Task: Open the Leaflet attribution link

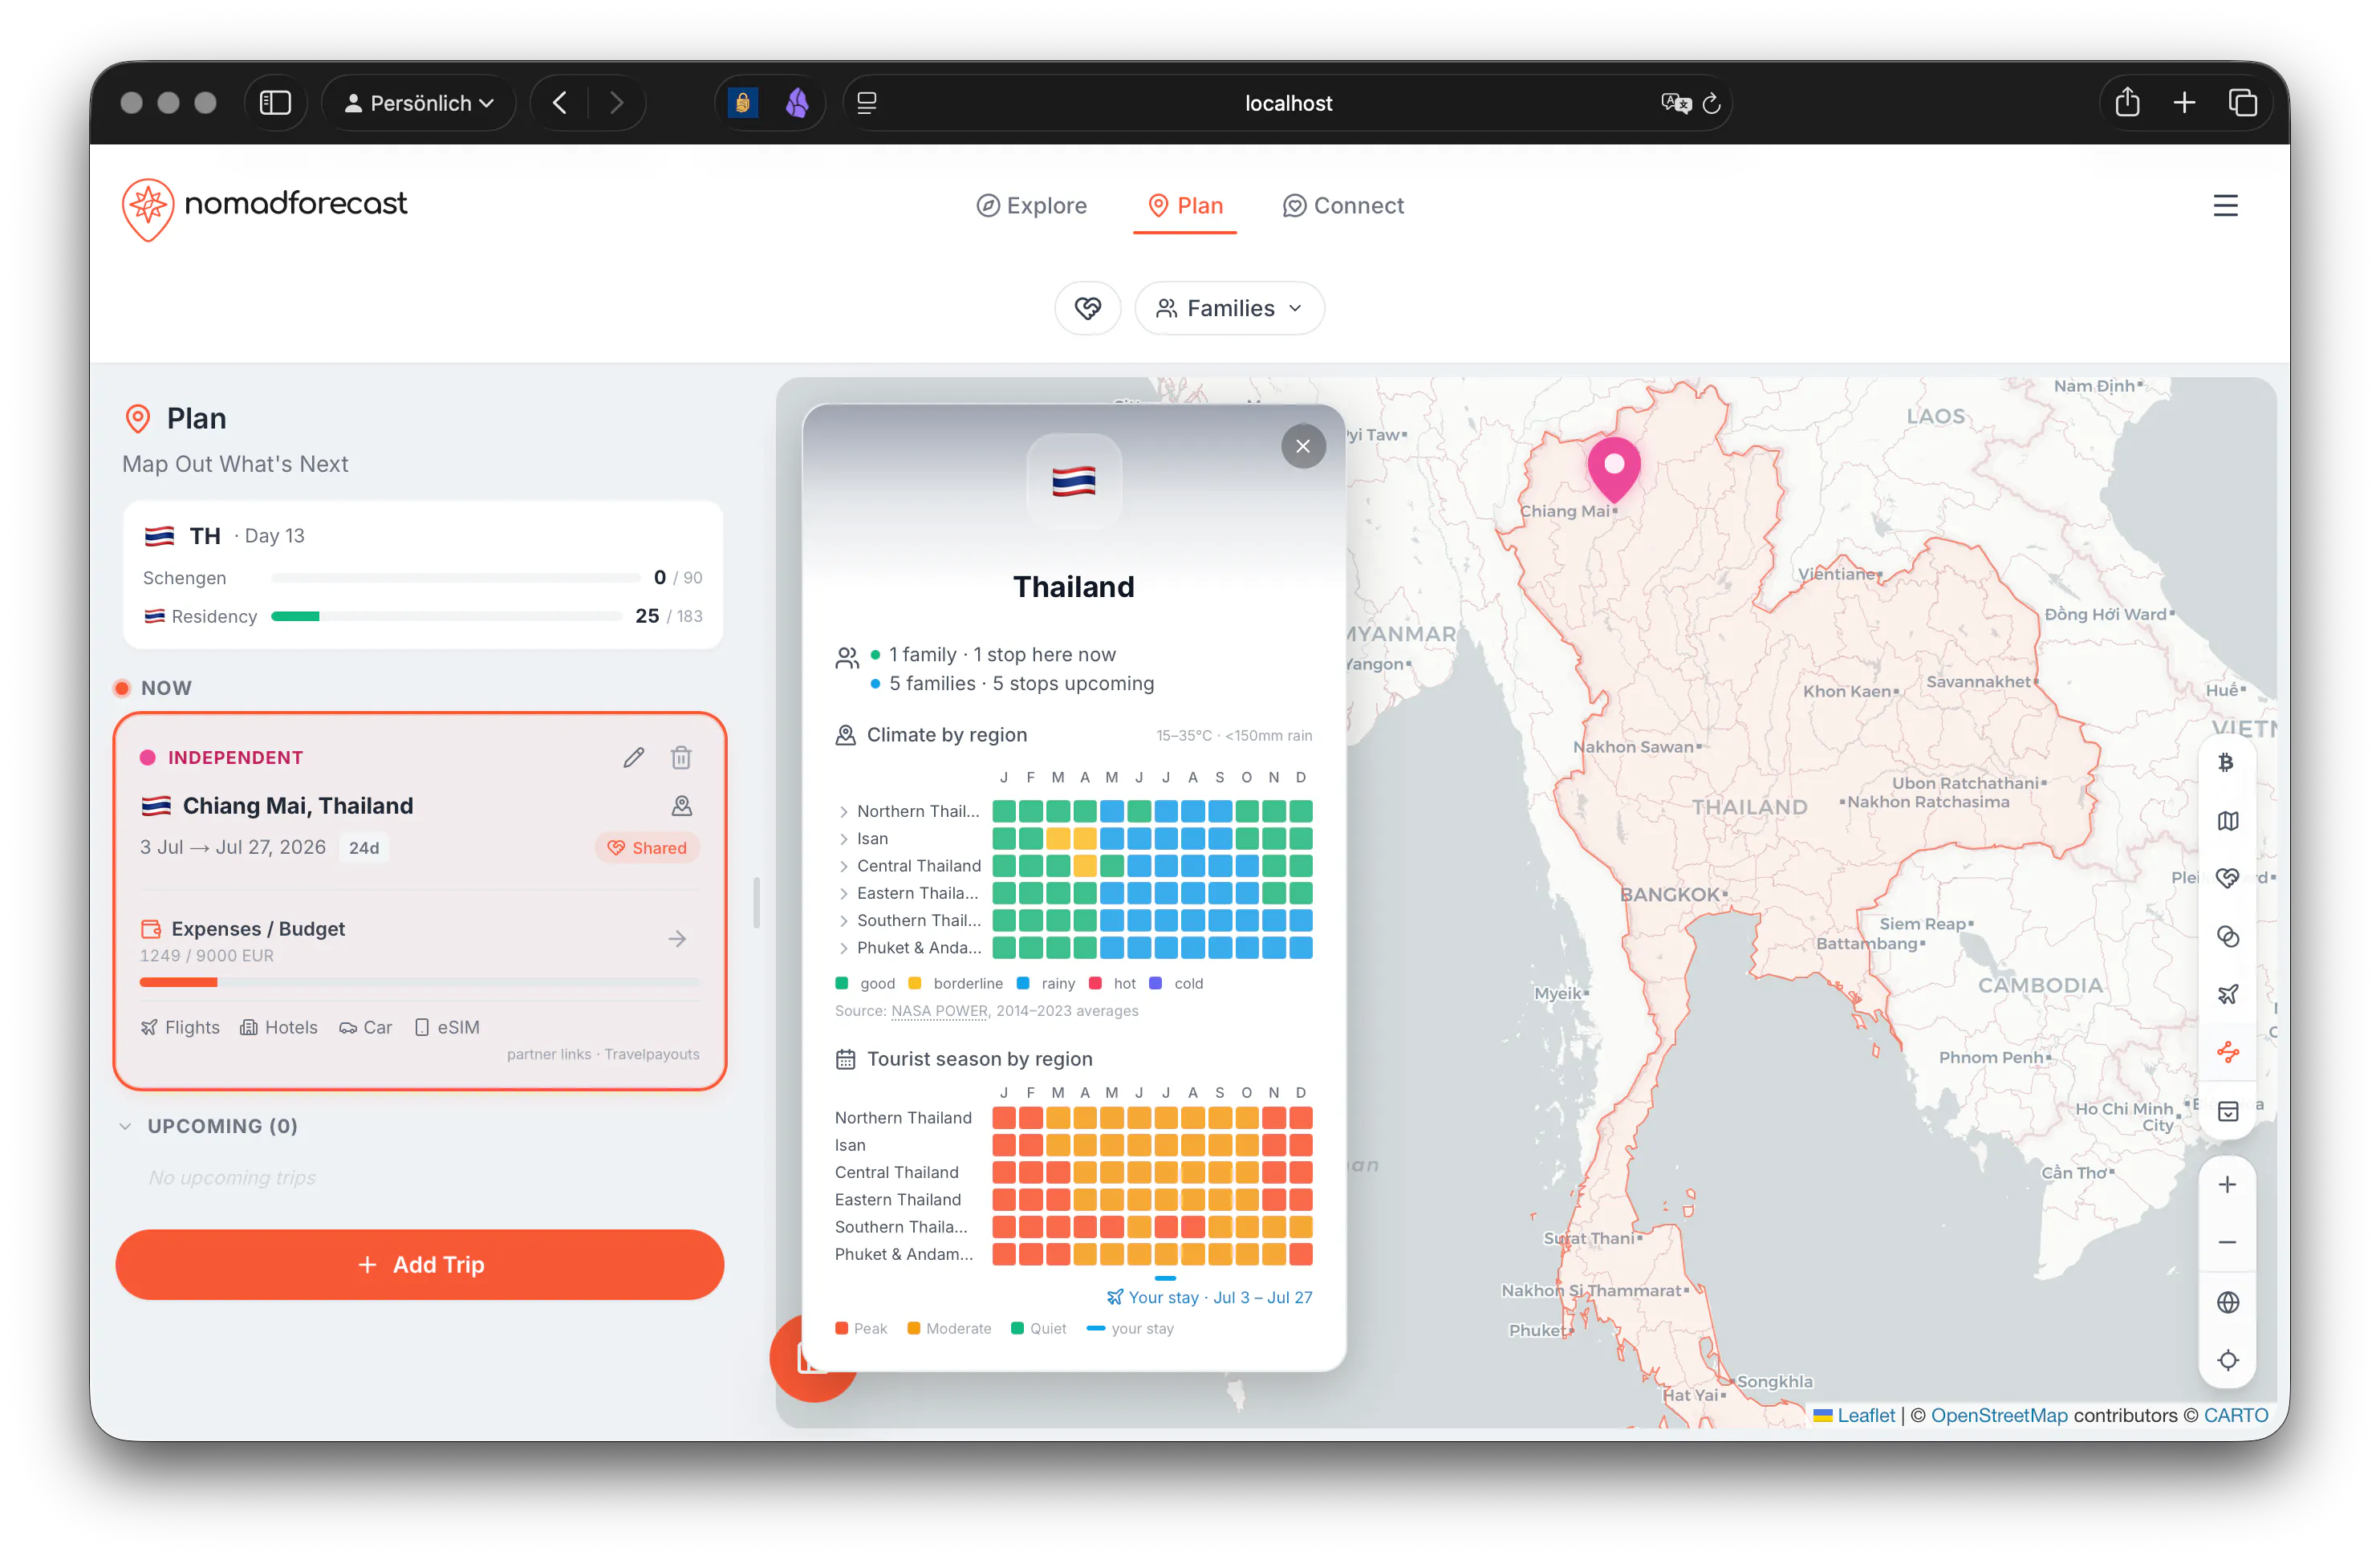Action: pos(1864,1415)
